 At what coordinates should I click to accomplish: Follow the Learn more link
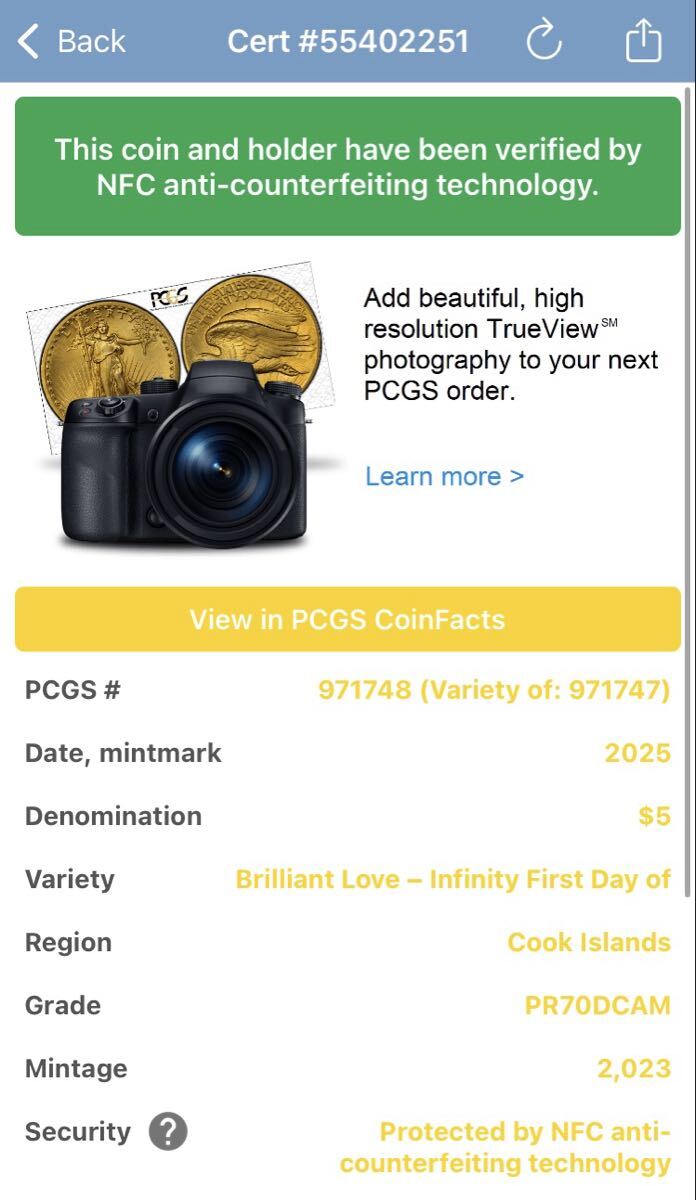(x=444, y=476)
